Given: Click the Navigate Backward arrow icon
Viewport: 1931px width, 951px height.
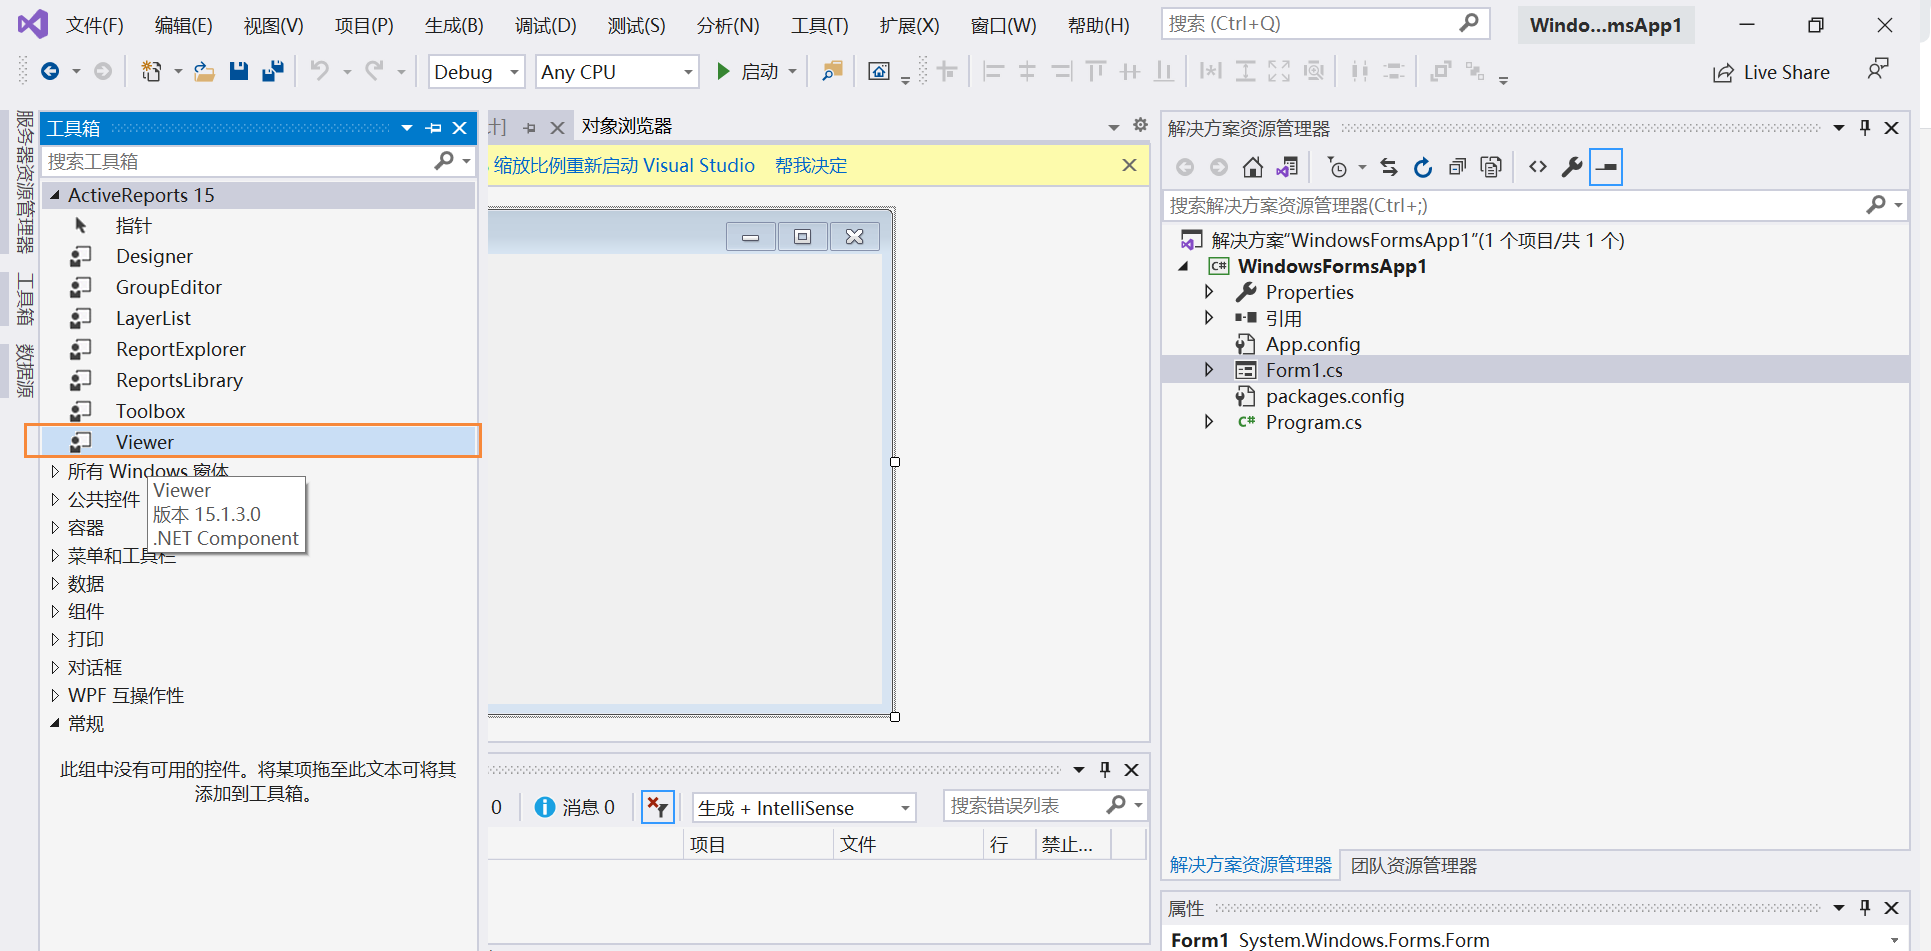Looking at the screenshot, I should point(50,71).
